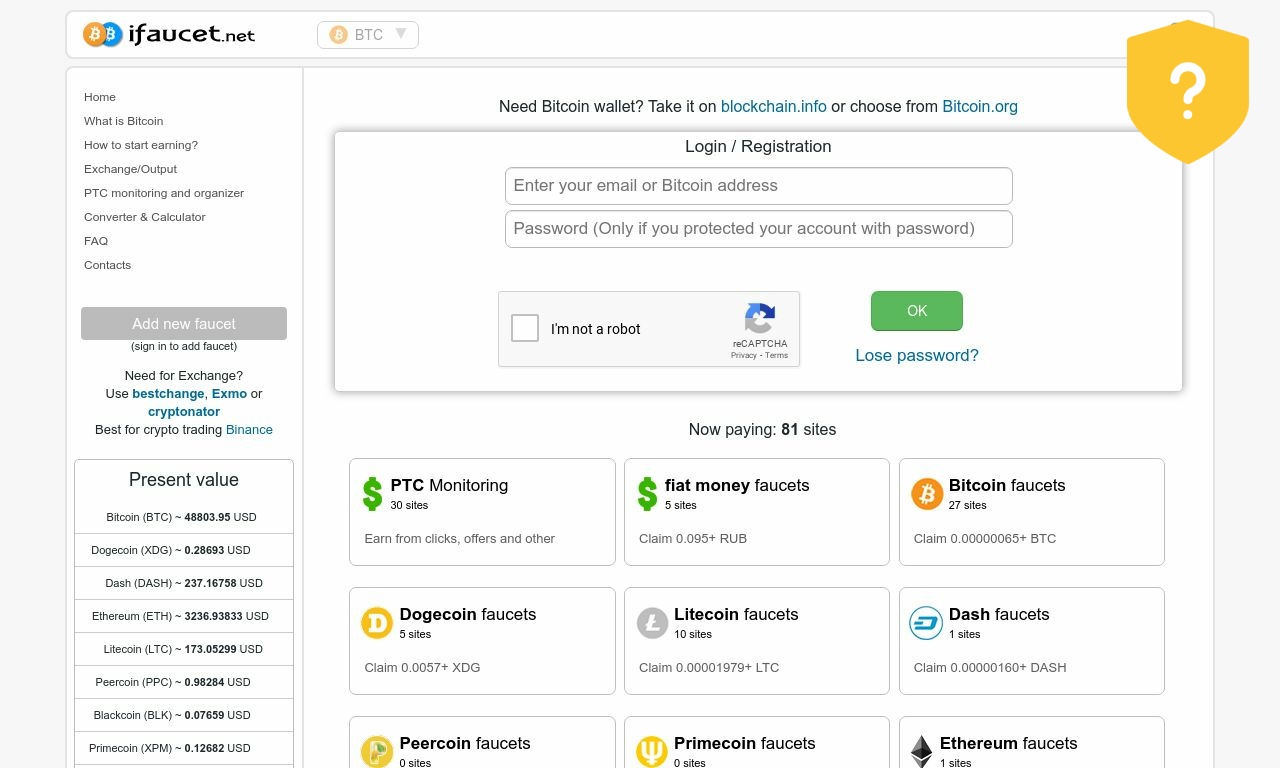
Task: Open the PTC Monitoring title
Action: (x=449, y=485)
